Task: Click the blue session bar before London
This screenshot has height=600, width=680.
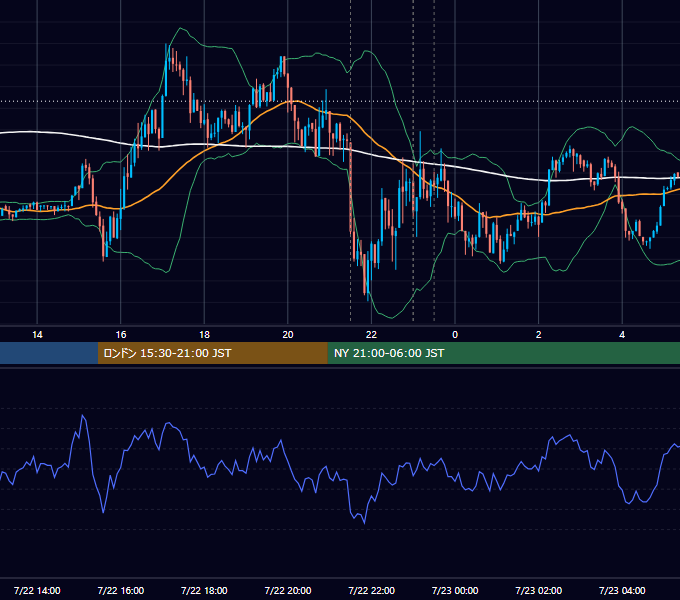Action: pos(49,353)
